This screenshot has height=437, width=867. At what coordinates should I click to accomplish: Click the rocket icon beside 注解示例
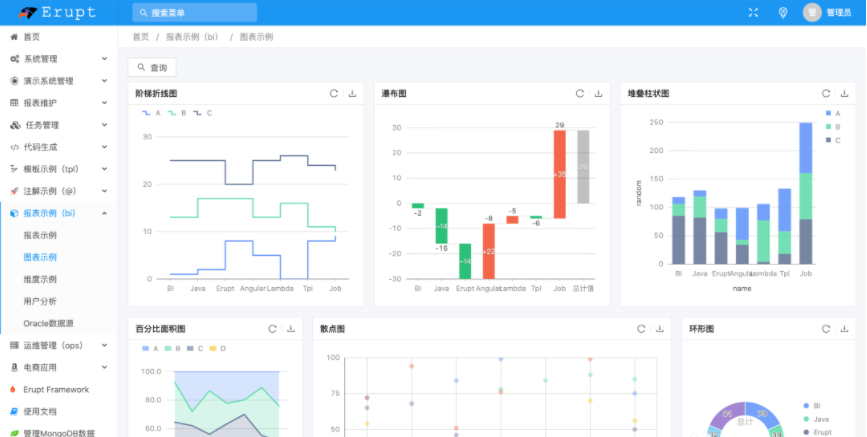14,191
